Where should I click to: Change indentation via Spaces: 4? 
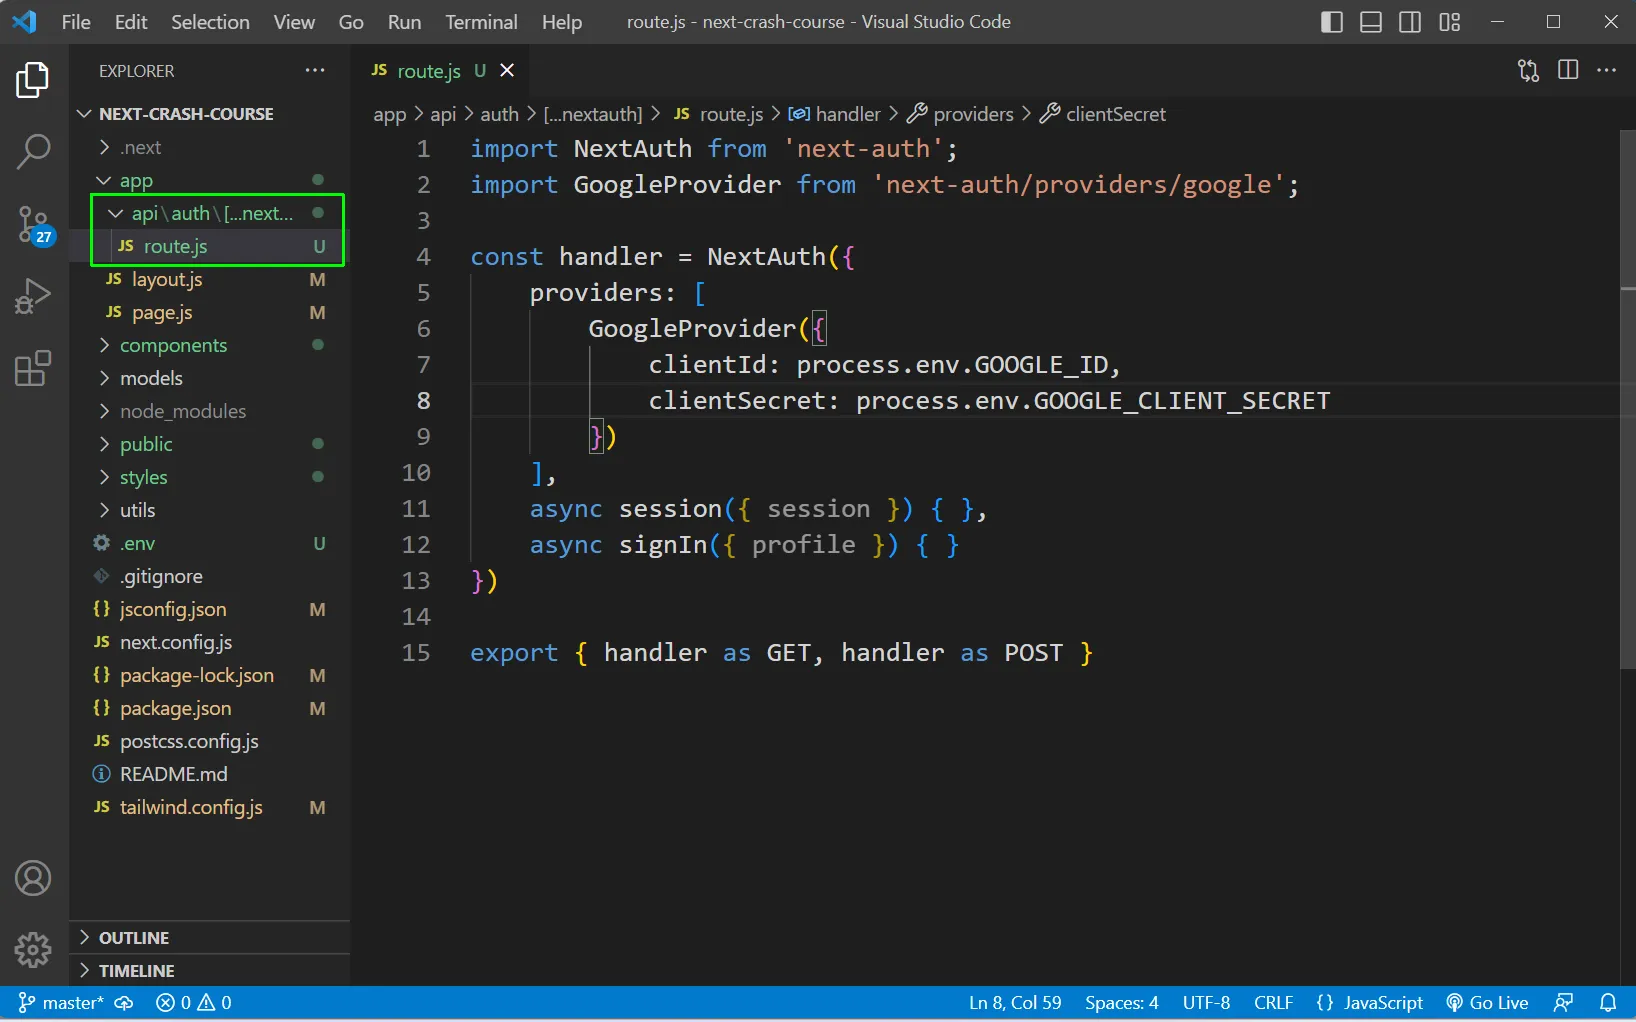[x=1122, y=1003]
